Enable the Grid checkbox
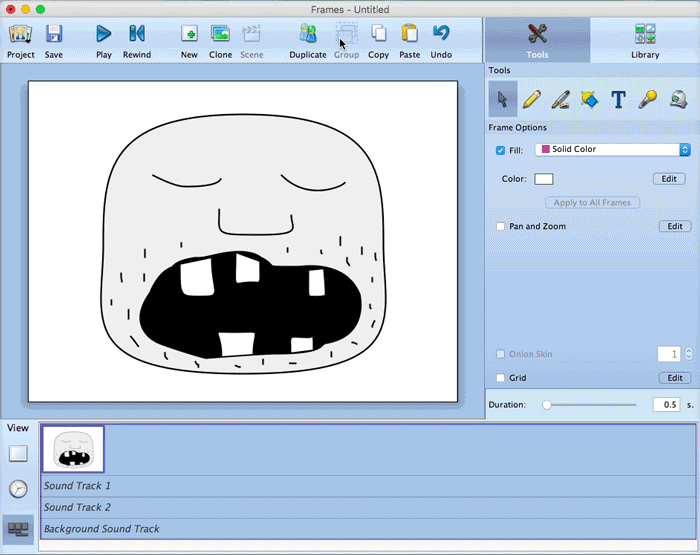700x555 pixels. pyautogui.click(x=500, y=378)
